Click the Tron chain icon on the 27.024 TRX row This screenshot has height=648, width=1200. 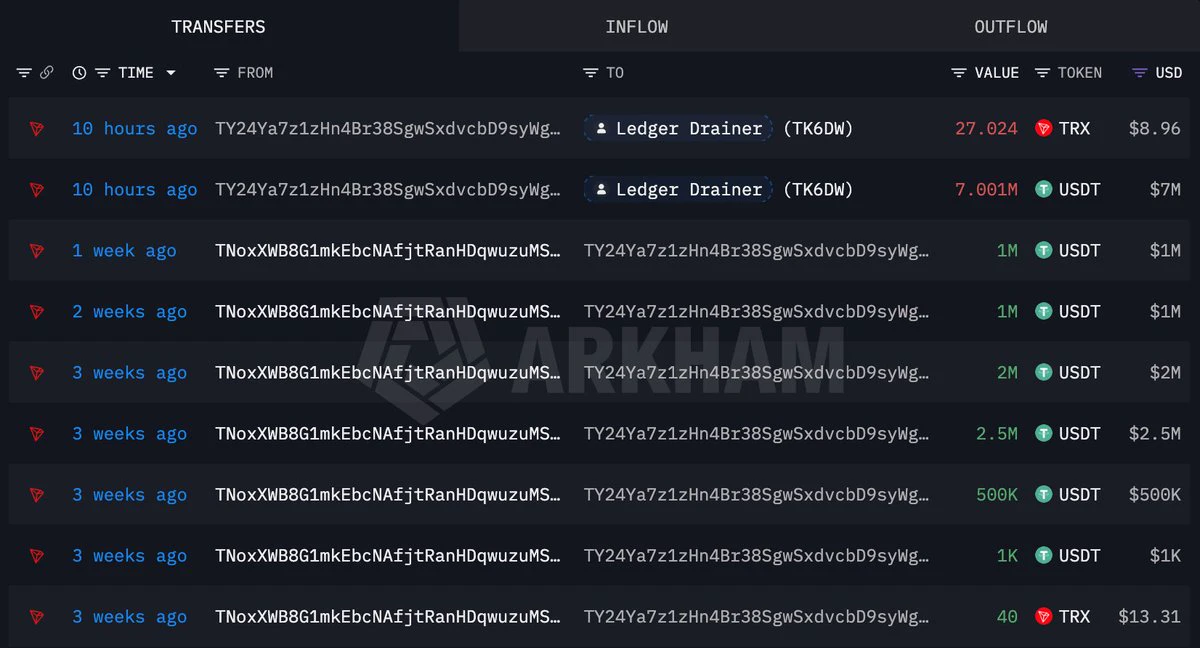(x=37, y=129)
